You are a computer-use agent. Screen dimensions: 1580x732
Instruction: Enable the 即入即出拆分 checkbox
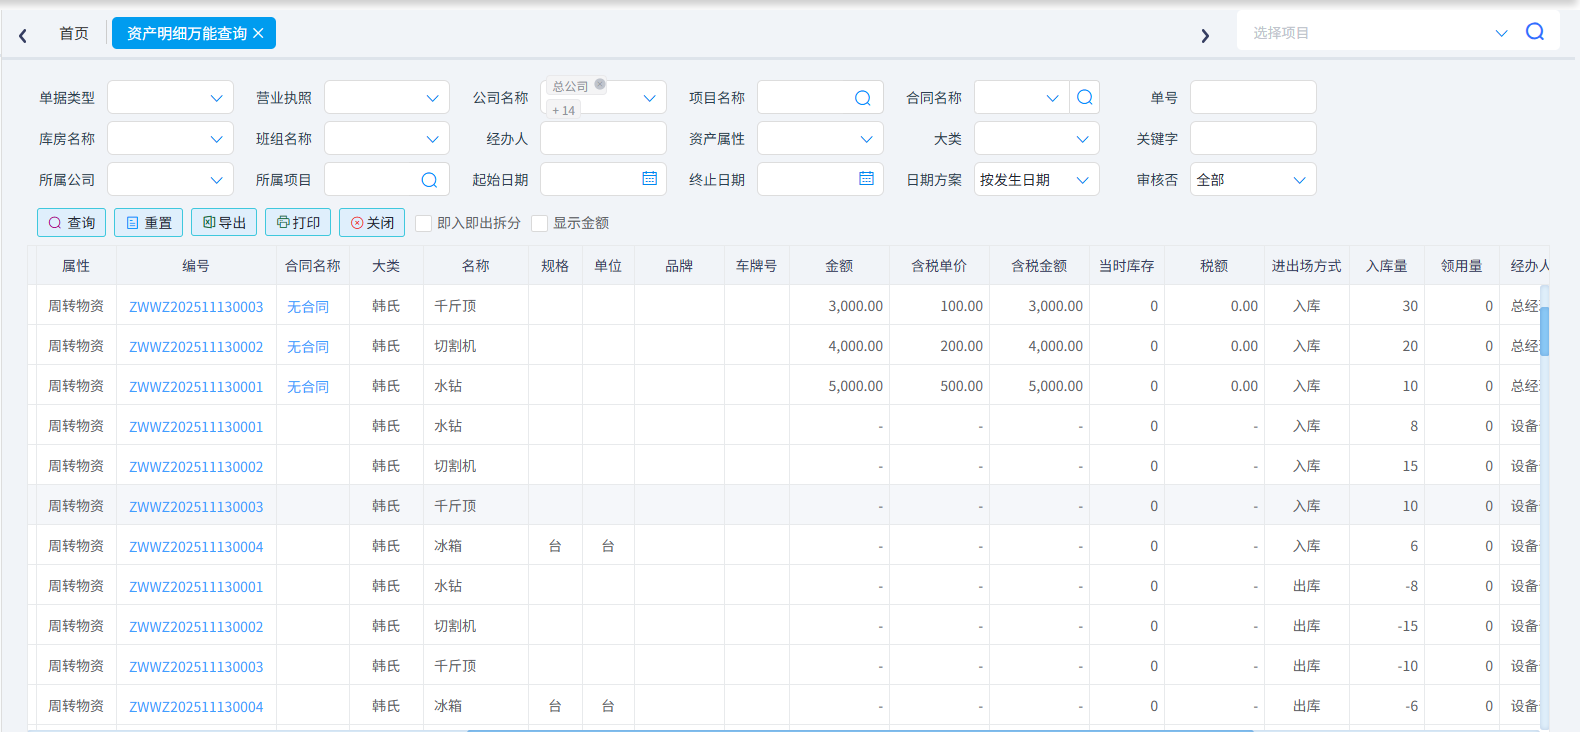[x=424, y=223]
